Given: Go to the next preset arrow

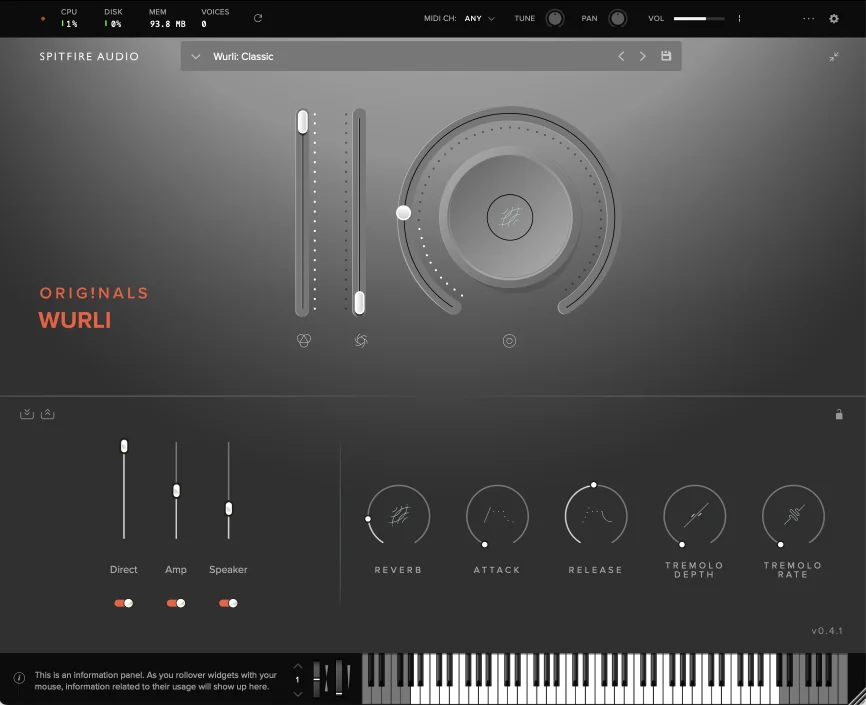Looking at the screenshot, I should [642, 56].
